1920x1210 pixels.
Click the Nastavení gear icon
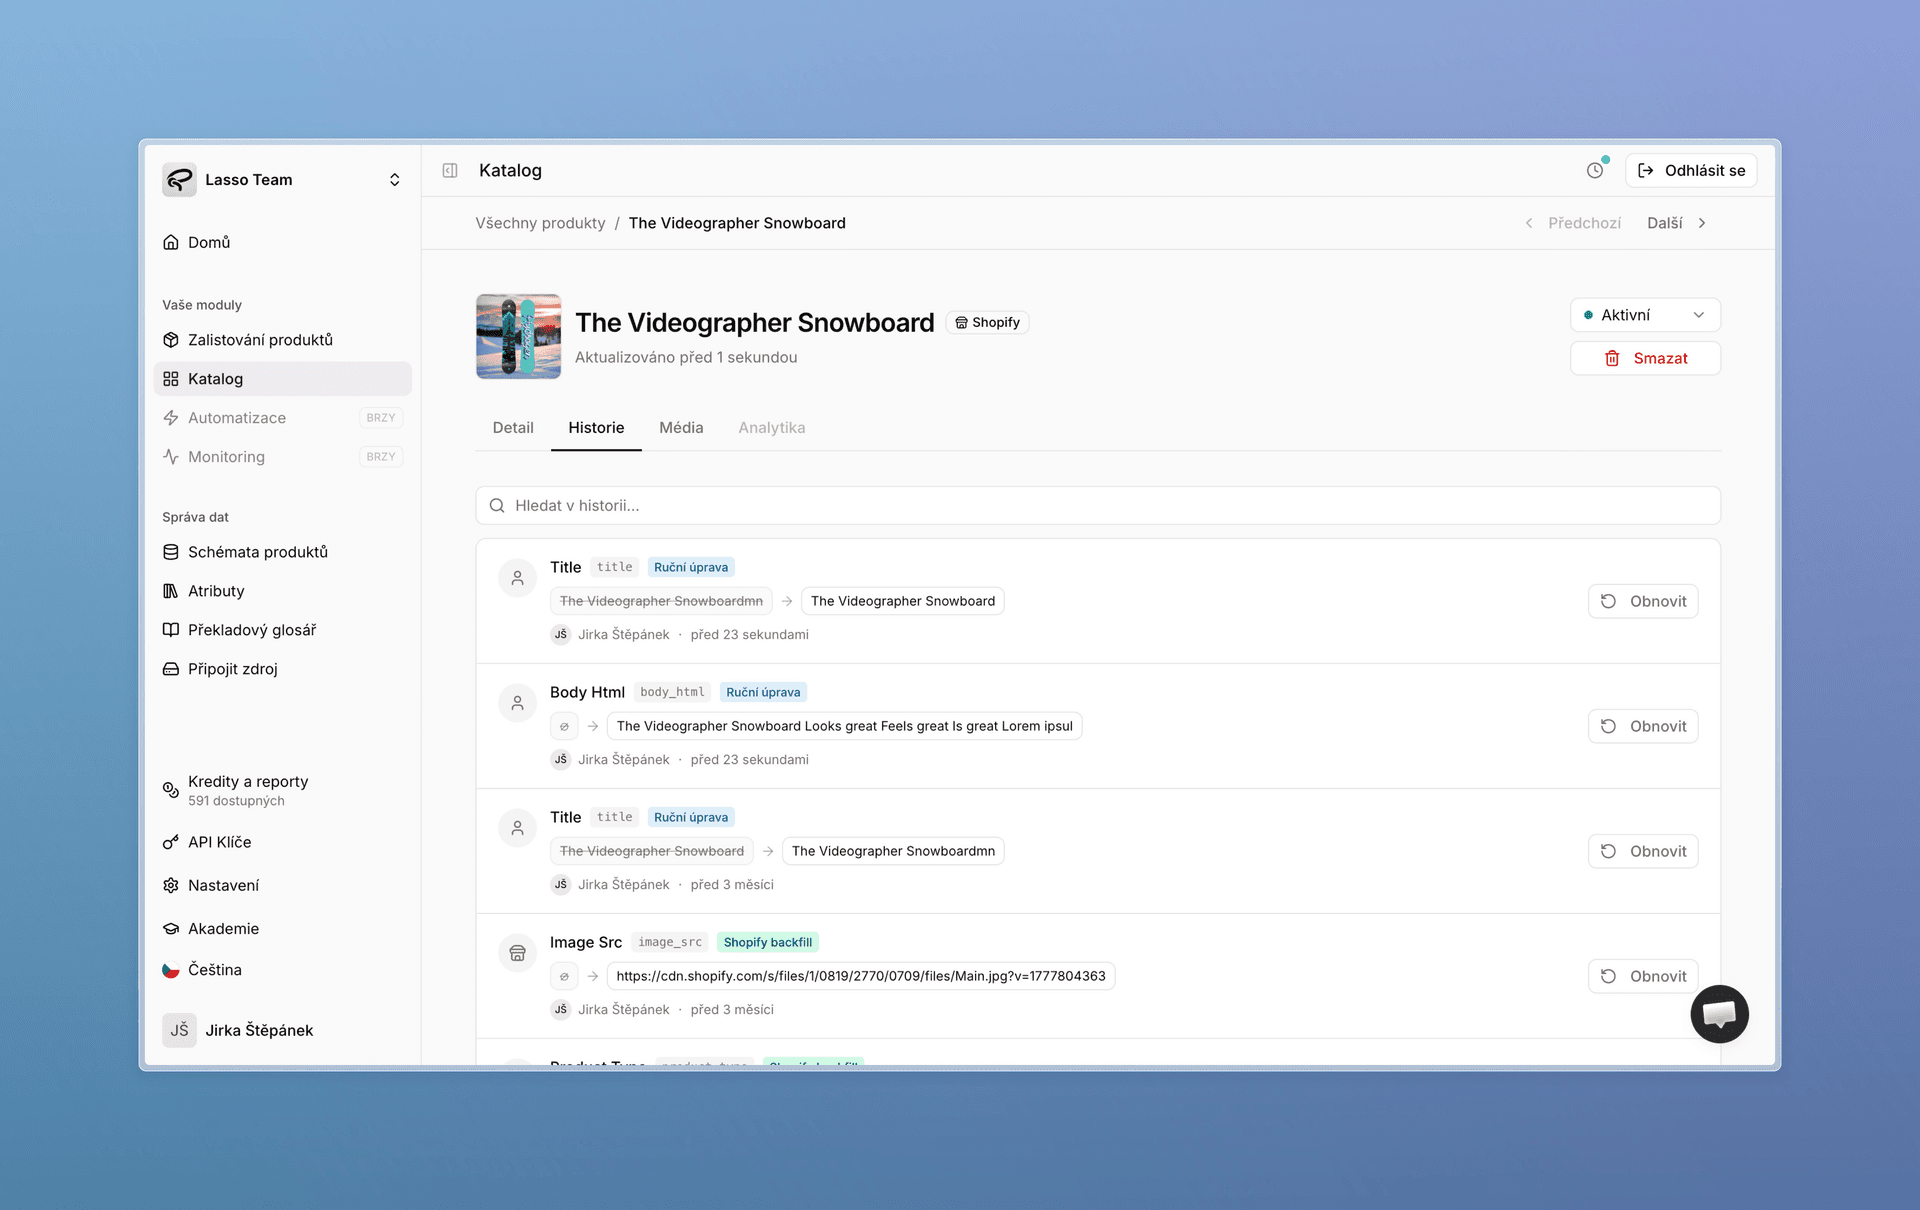[x=171, y=885]
